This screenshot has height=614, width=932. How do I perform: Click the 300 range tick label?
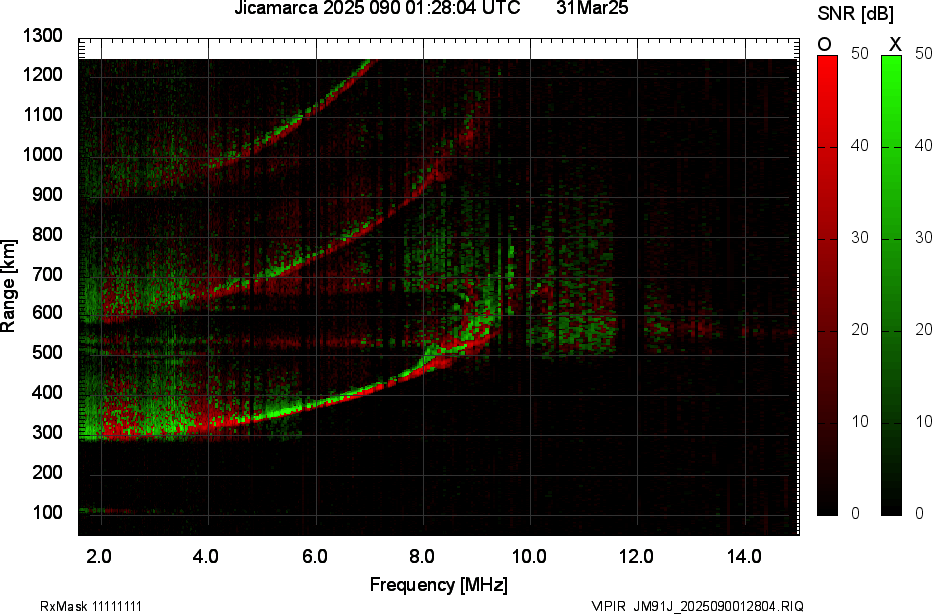[x=47, y=432]
